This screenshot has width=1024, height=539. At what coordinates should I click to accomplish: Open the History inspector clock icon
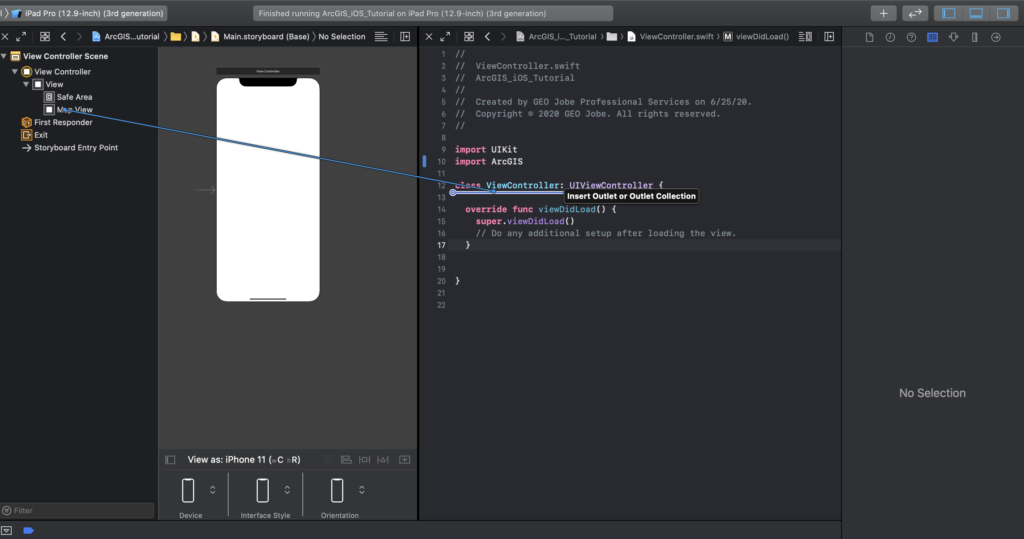(x=890, y=37)
